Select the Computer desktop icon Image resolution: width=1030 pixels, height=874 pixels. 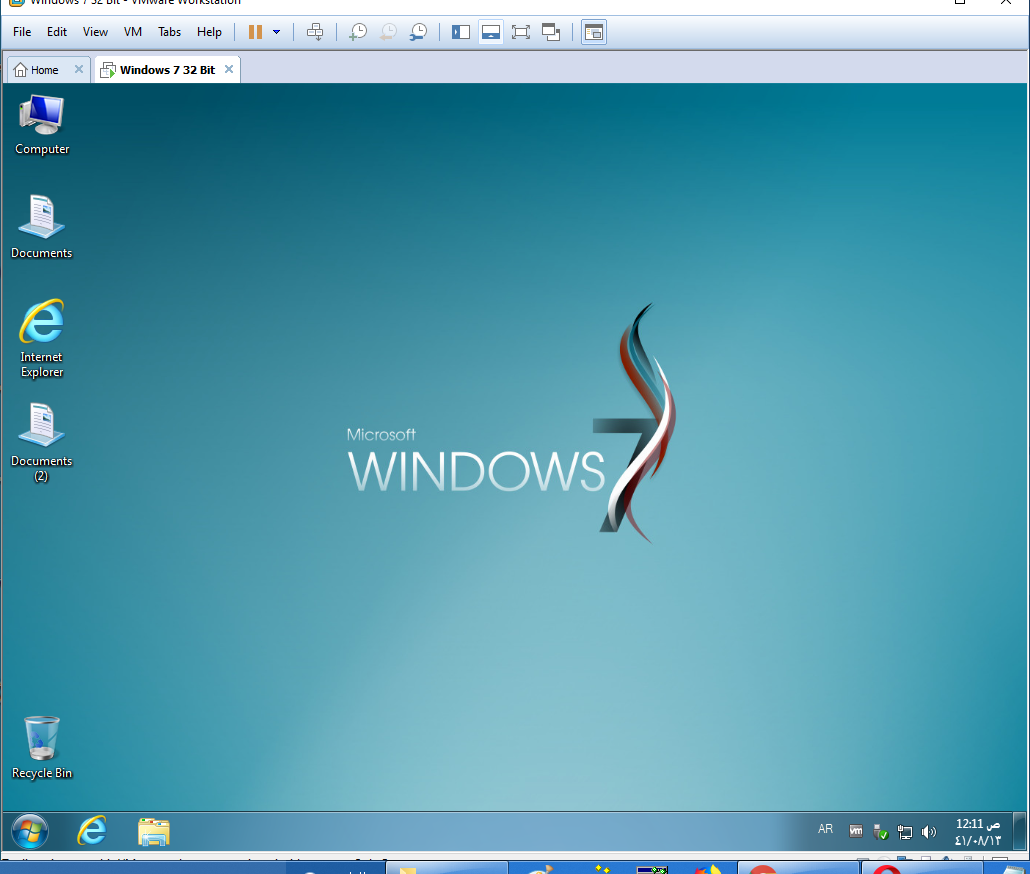(42, 125)
